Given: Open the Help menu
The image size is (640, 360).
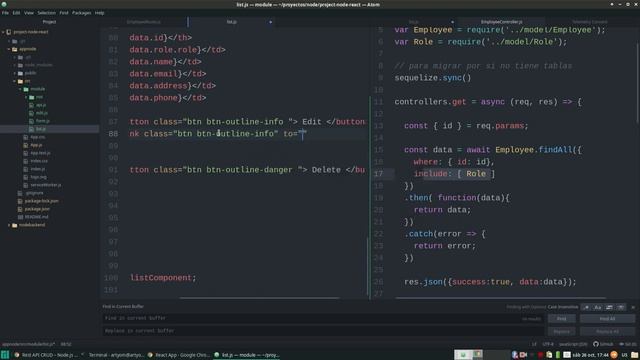Looking at the screenshot, I should 100,13.
